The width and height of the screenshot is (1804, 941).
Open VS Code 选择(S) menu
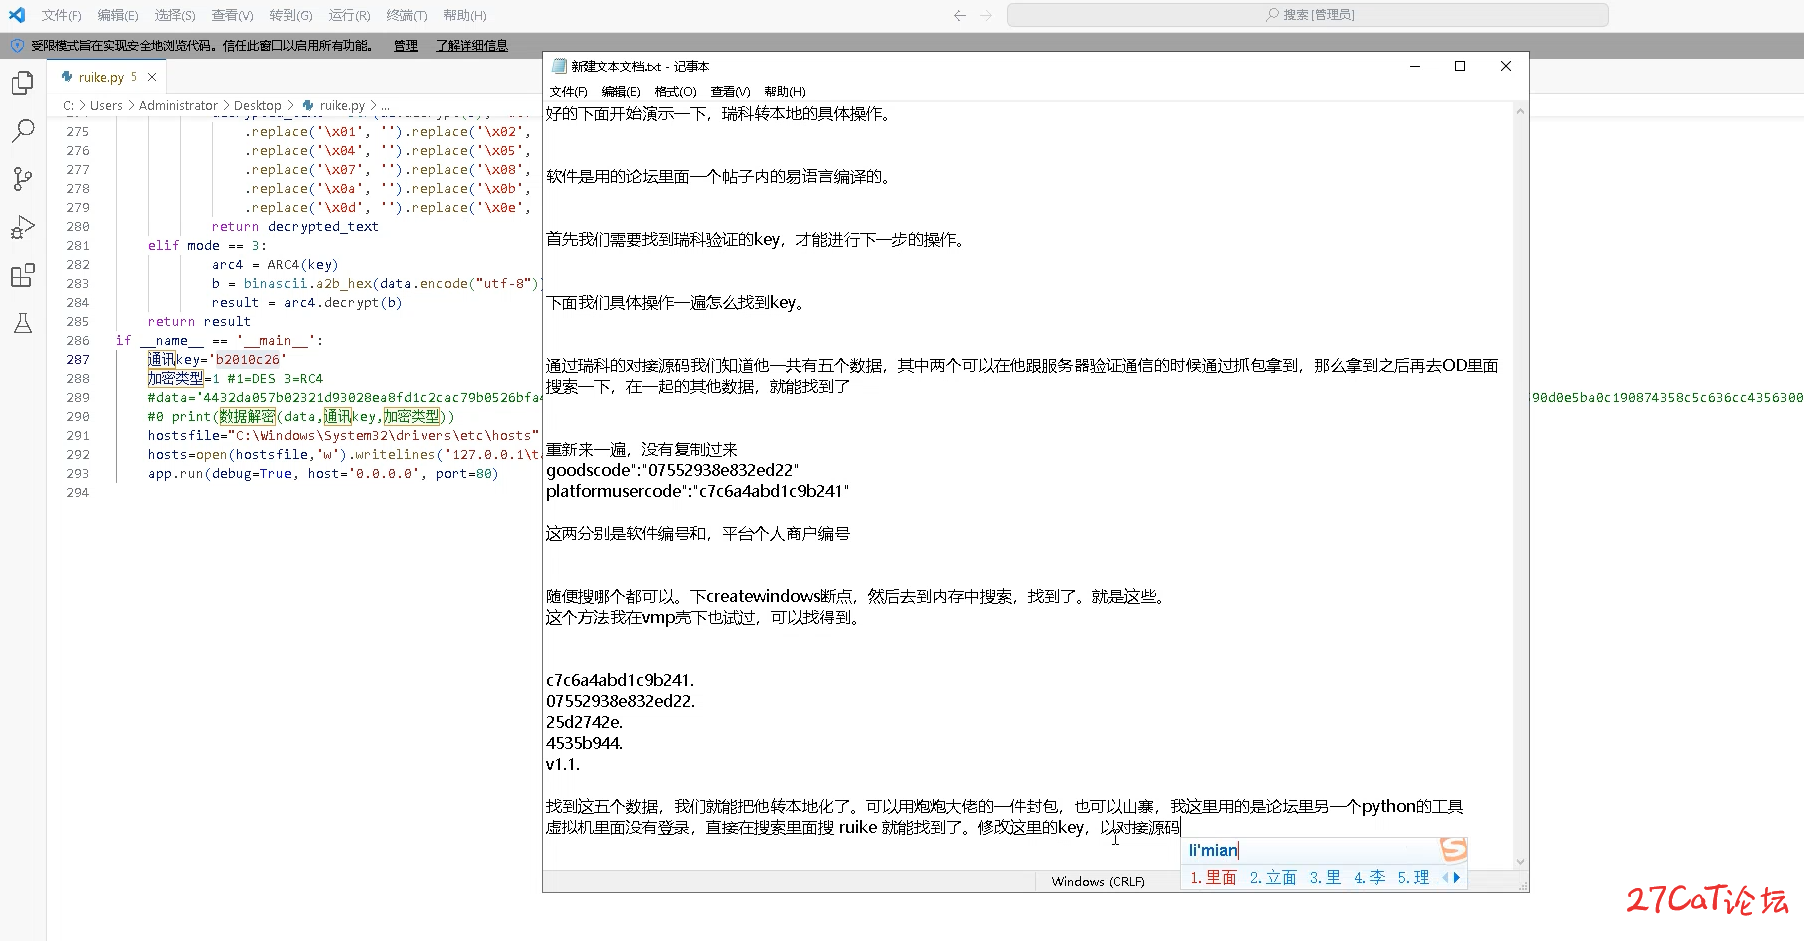coord(175,15)
